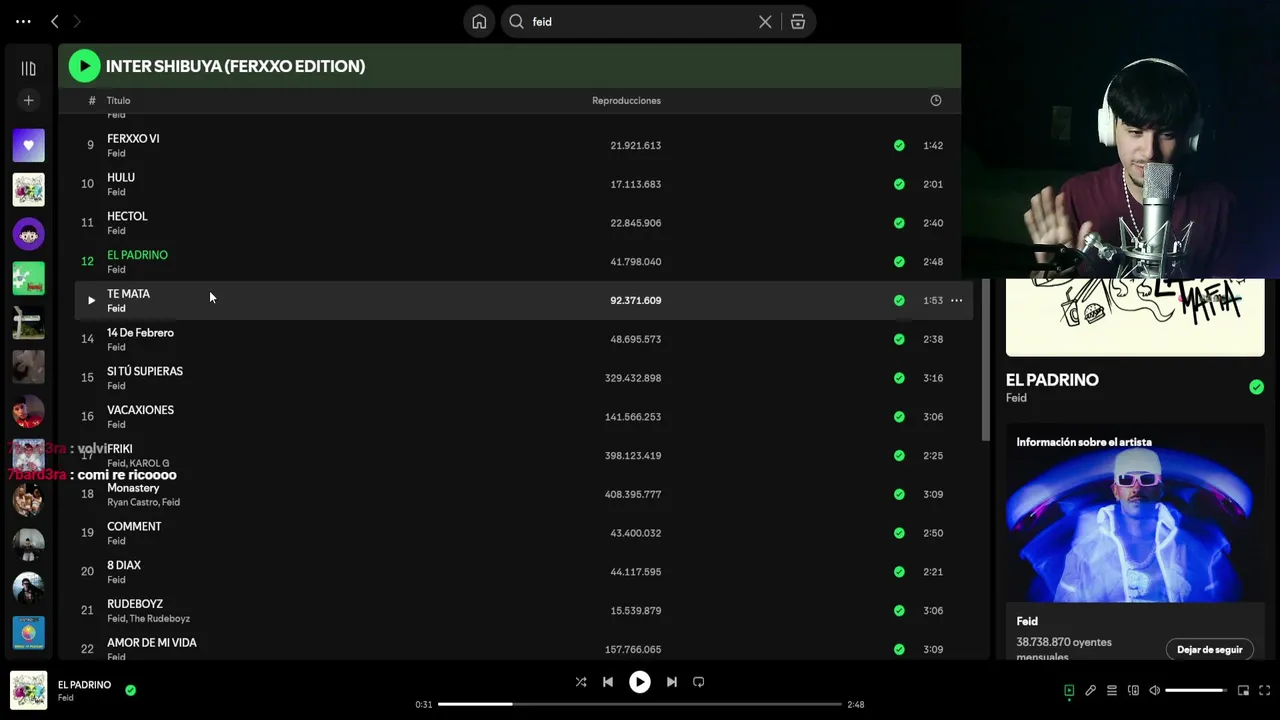This screenshot has width=1280, height=720.
Task: Open KAROL G artist link under FRIKI
Action: pos(150,463)
